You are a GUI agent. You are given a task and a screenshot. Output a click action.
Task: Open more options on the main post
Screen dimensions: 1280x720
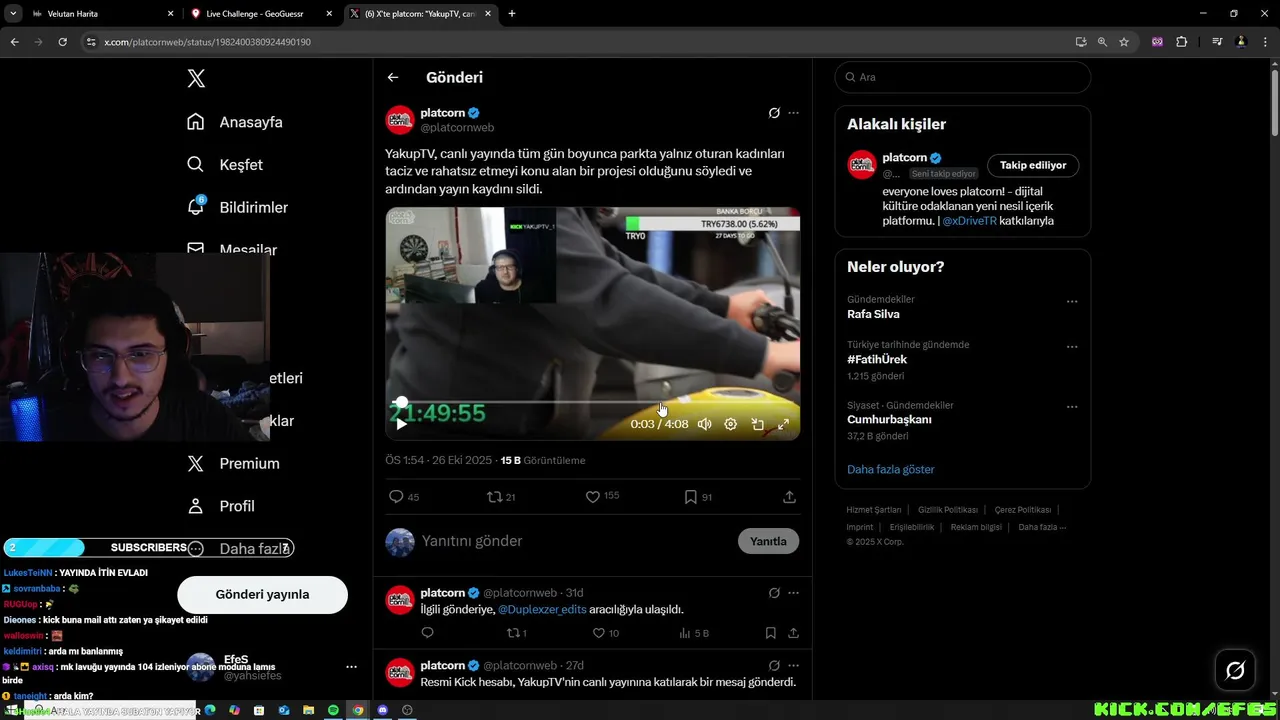793,113
